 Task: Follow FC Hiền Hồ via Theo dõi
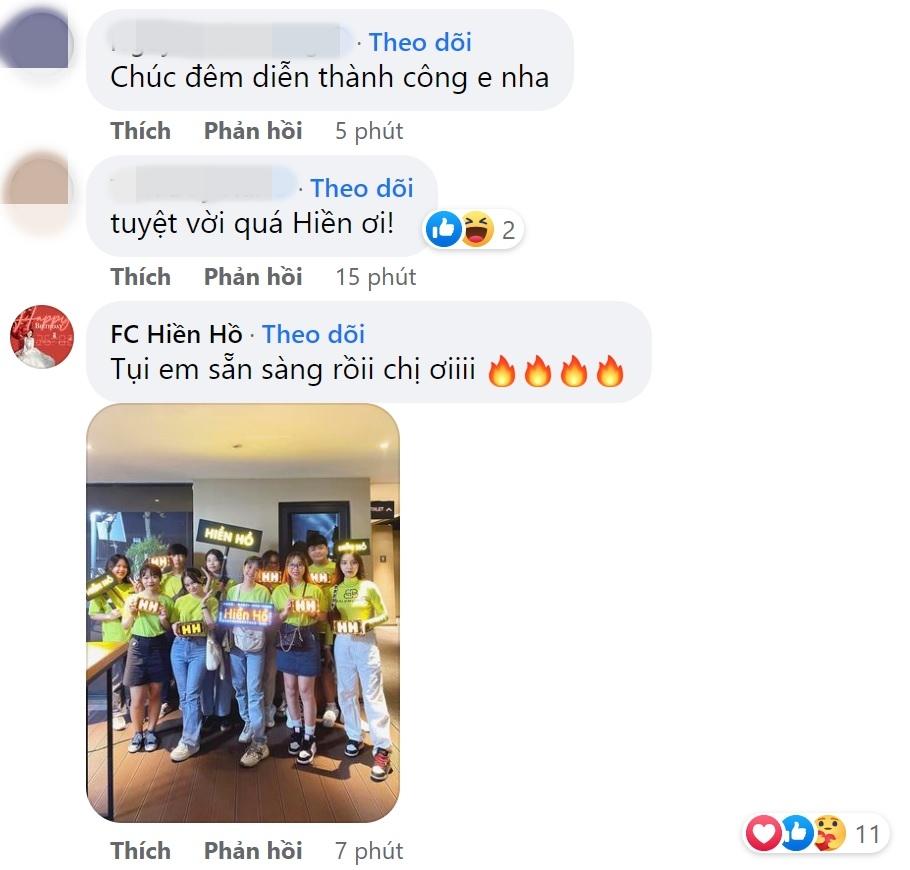(x=313, y=334)
